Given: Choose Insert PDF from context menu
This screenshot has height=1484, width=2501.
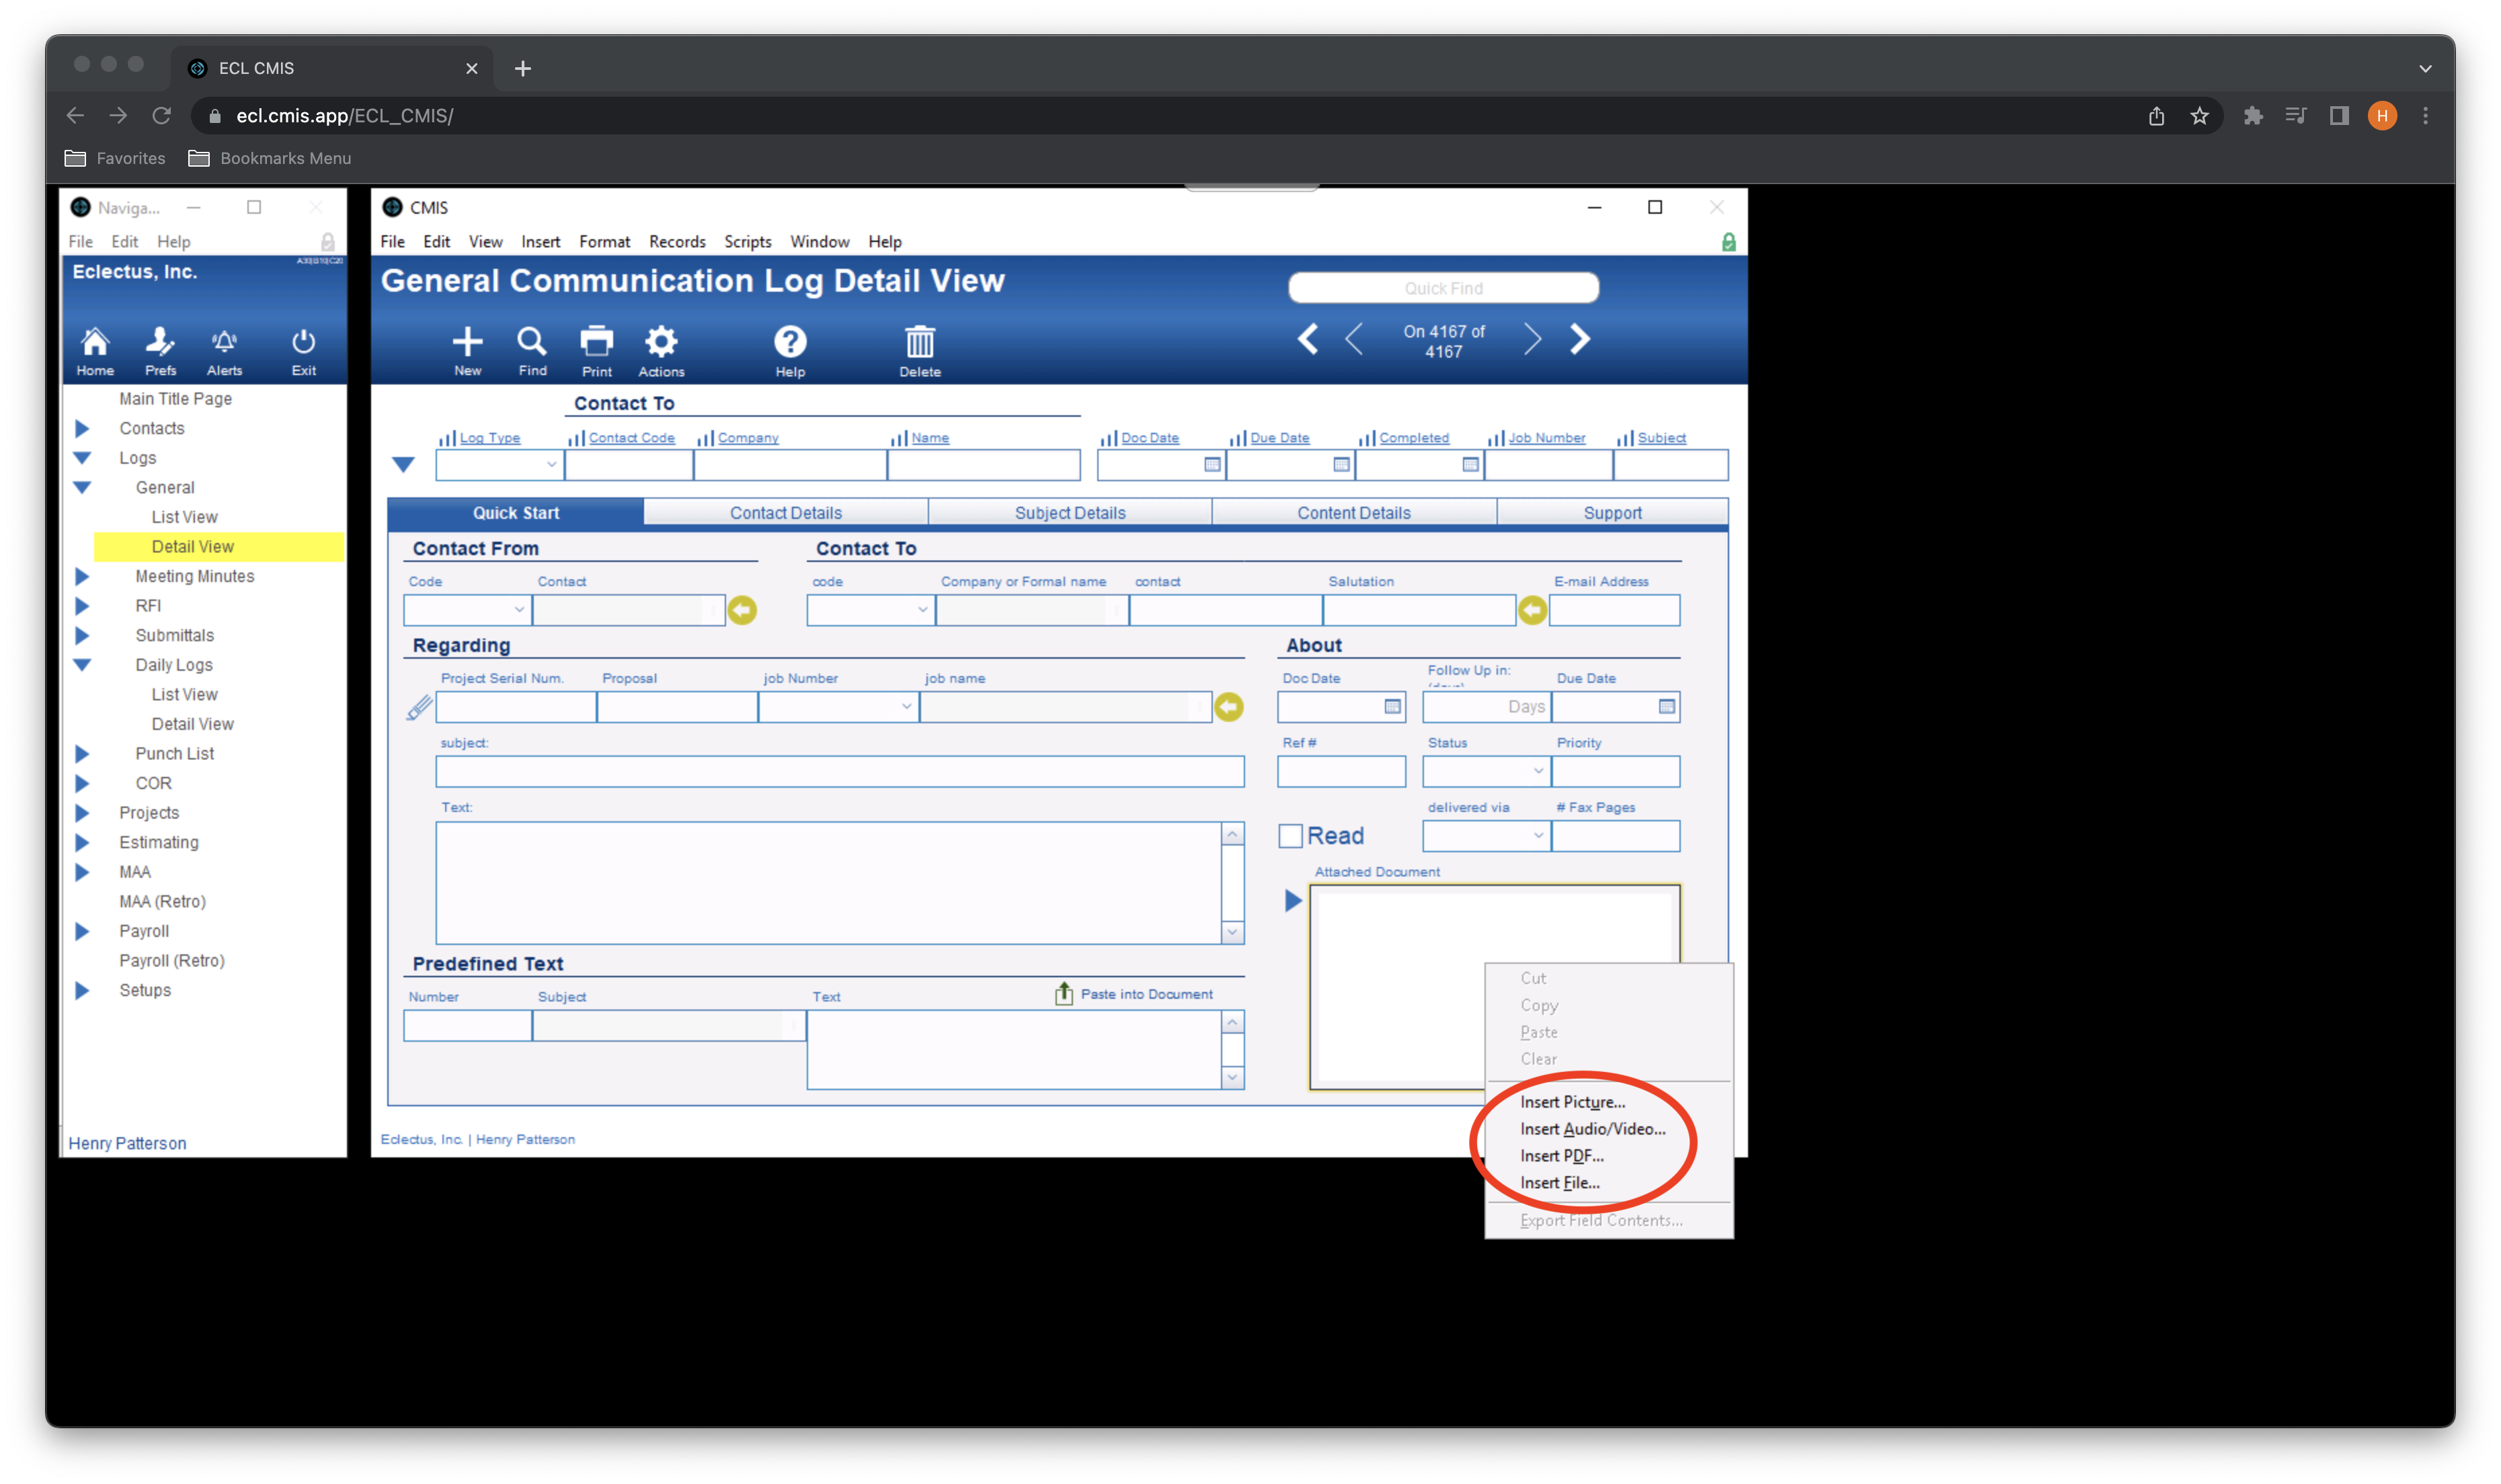Looking at the screenshot, I should 1561,1156.
